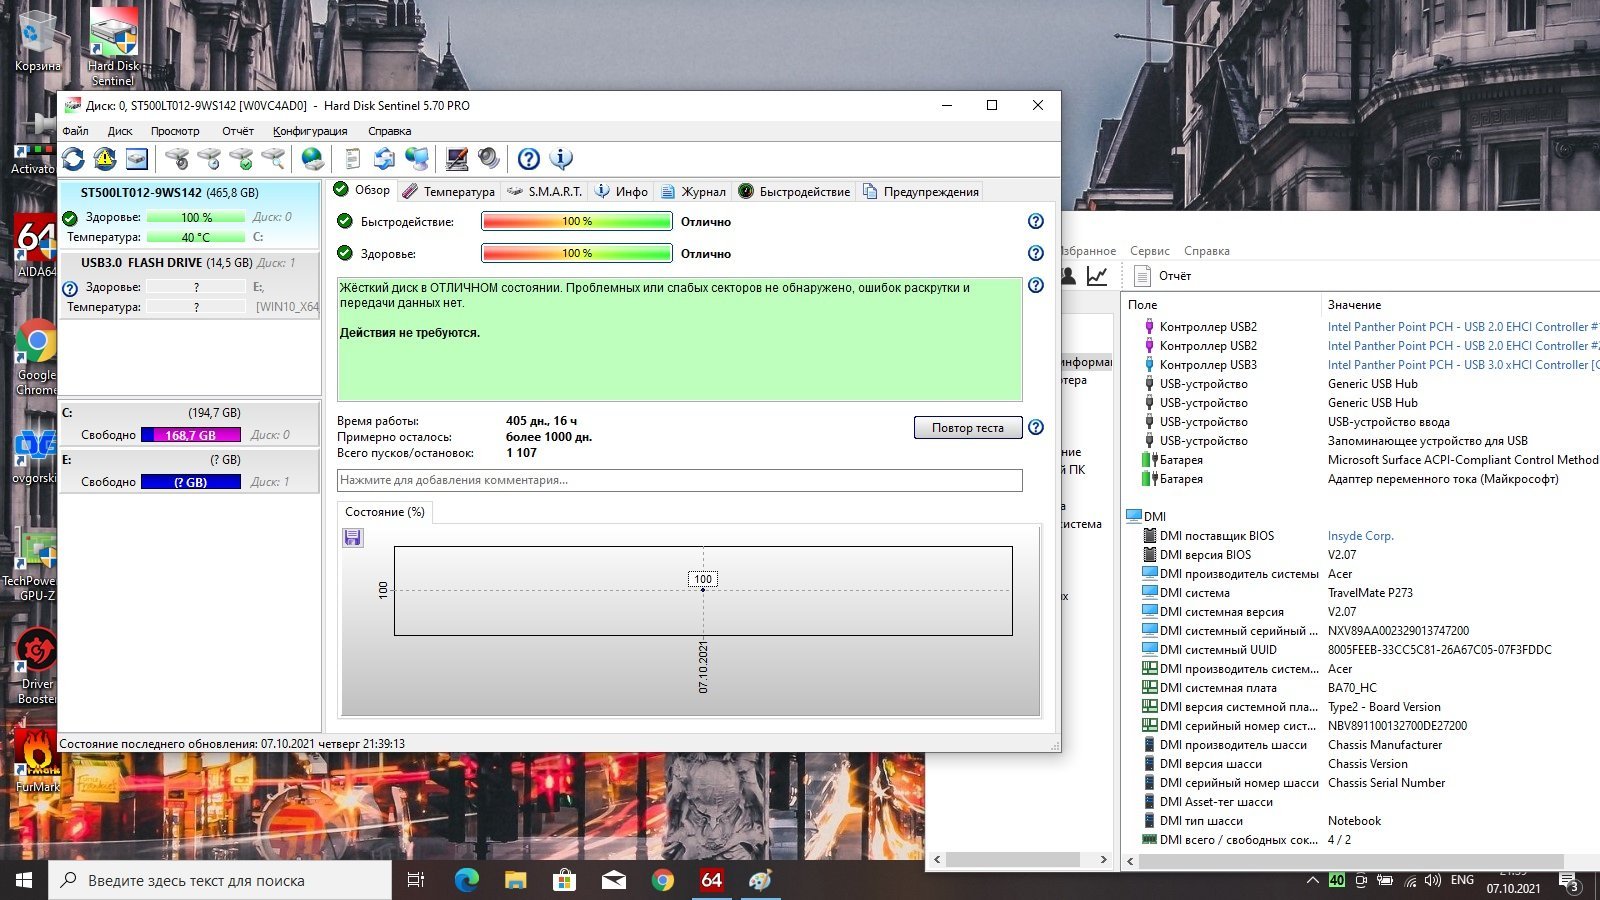This screenshot has width=1600, height=900.
Task: Open FurMark desktop shortcut
Action: (36, 762)
